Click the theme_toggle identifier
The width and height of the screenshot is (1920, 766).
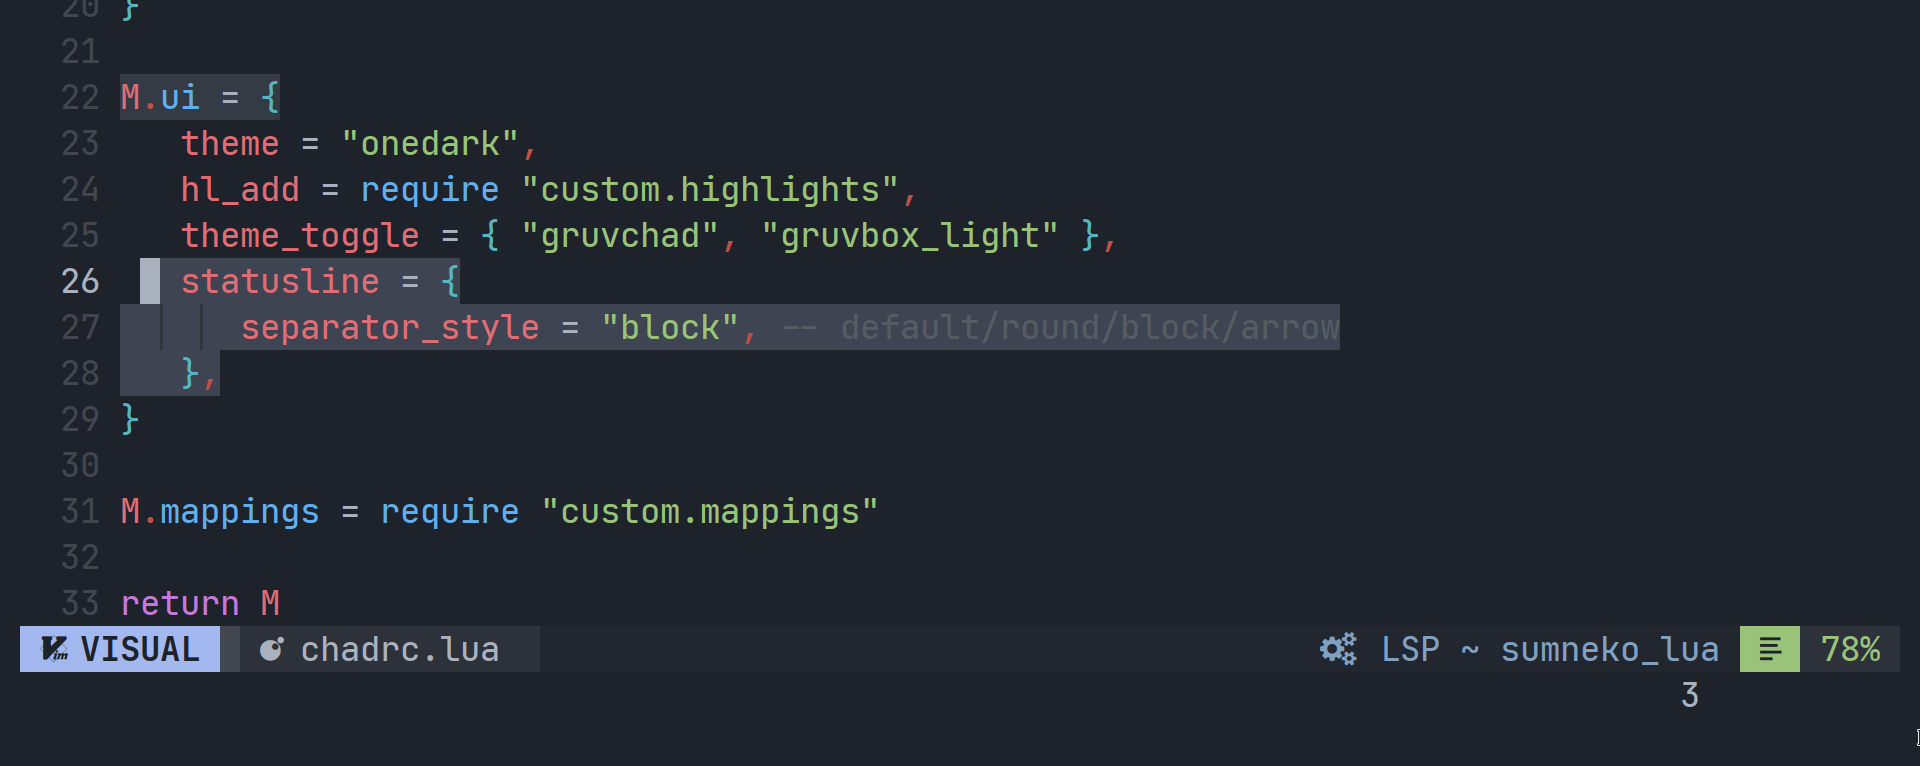pos(300,235)
